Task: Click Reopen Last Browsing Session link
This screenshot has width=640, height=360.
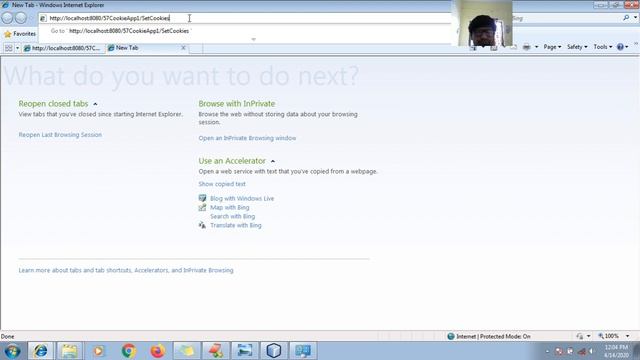Action: click(x=60, y=135)
